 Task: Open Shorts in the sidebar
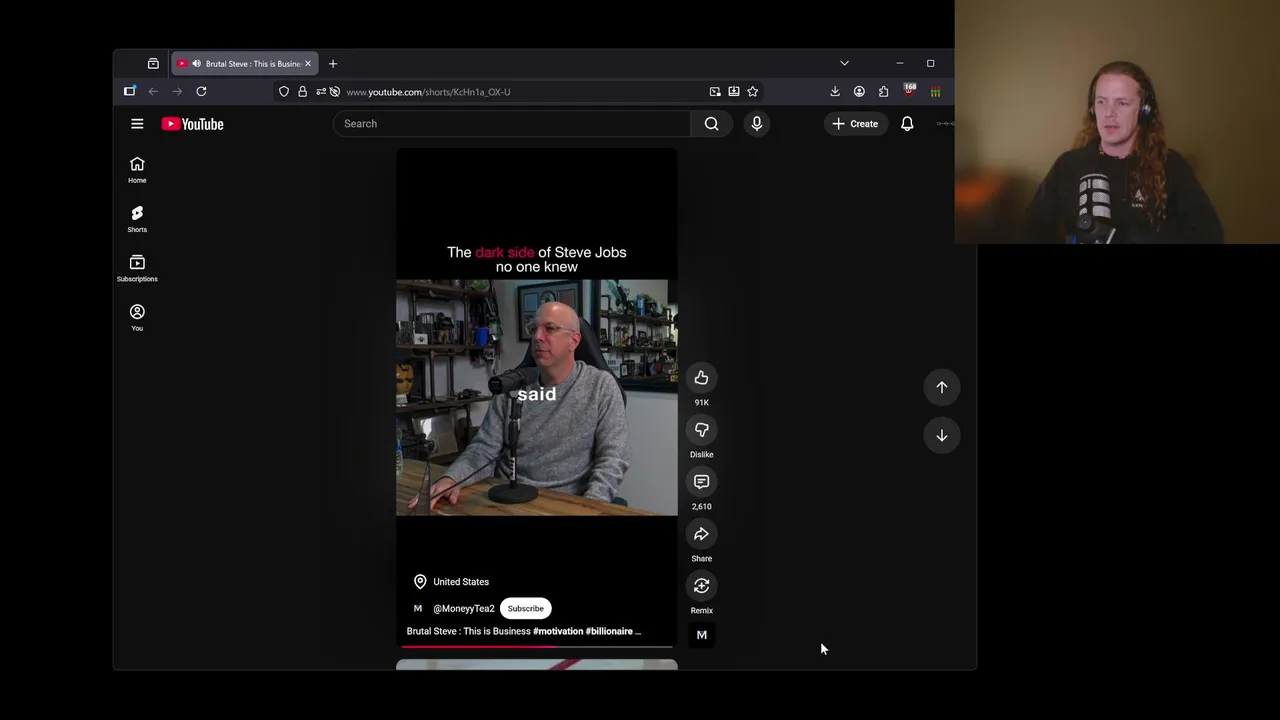tap(137, 219)
